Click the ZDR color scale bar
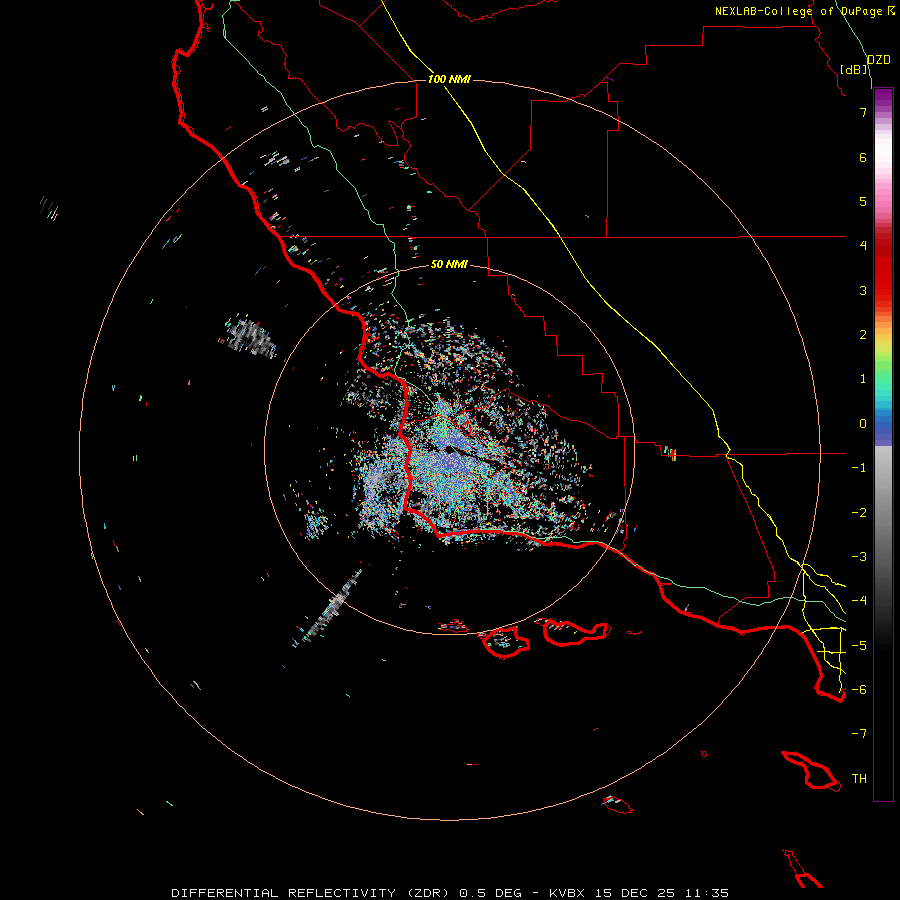 tap(883, 444)
